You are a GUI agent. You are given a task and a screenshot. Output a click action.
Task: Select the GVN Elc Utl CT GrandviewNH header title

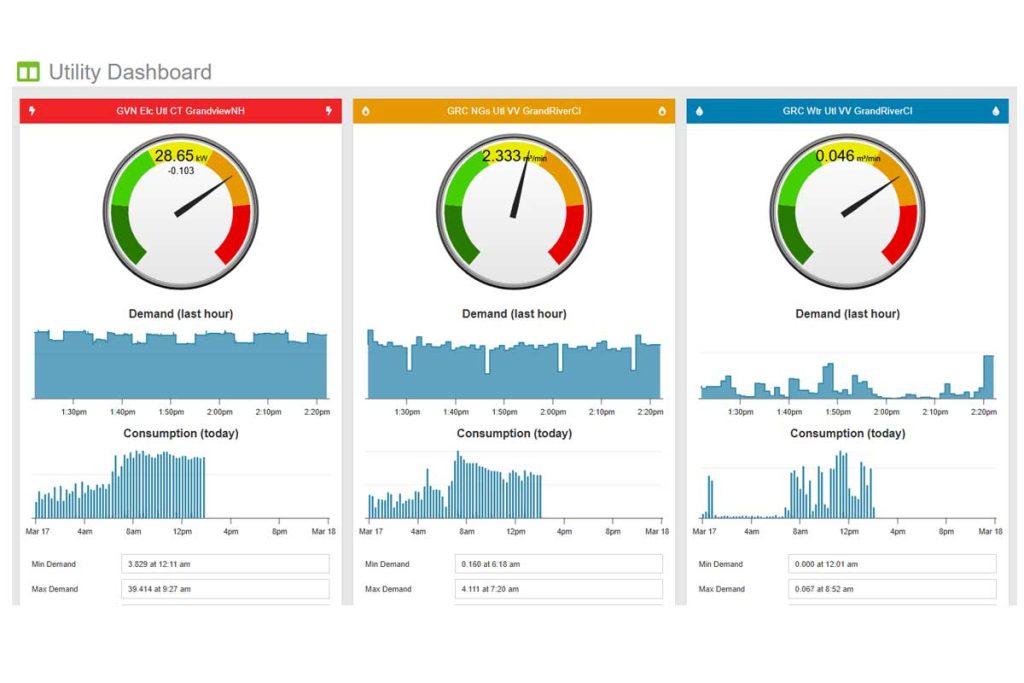coord(180,111)
